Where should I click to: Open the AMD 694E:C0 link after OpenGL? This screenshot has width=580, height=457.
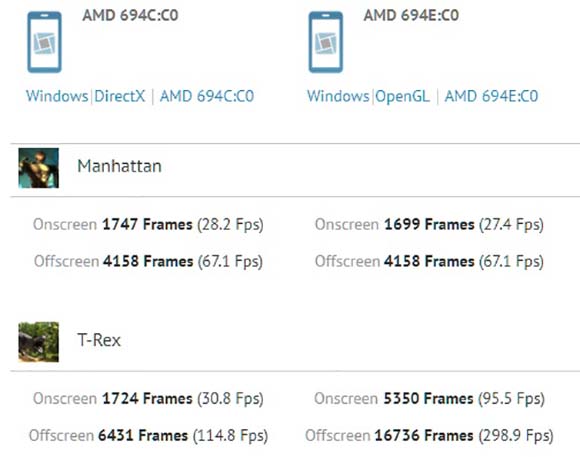pyautogui.click(x=491, y=96)
